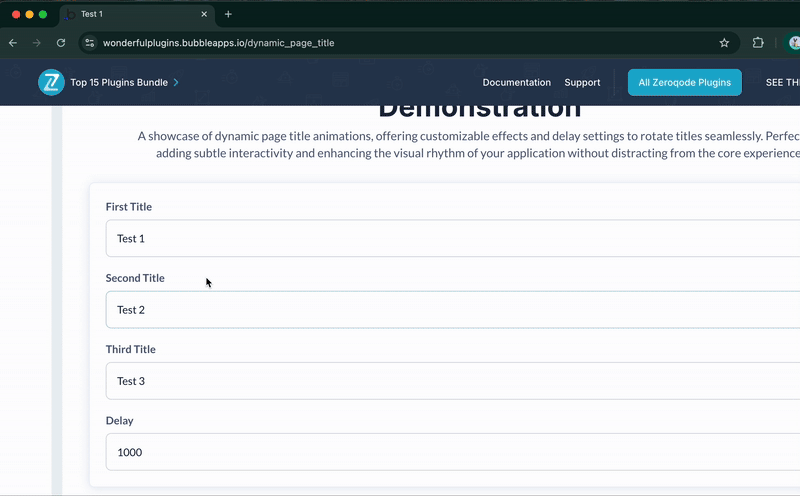Open the Support link
The height and width of the screenshot is (496, 800).
582,83
